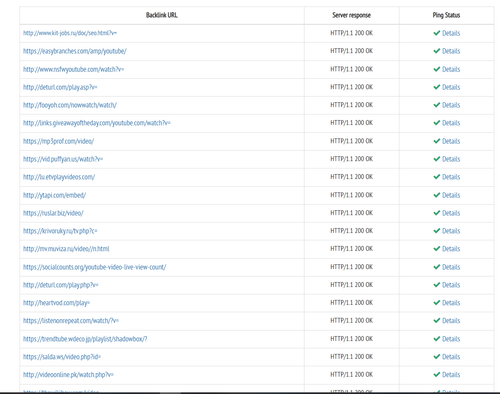Open the listenonrepeat.com watch link
The width and height of the screenshot is (500, 394).
click(x=71, y=321)
